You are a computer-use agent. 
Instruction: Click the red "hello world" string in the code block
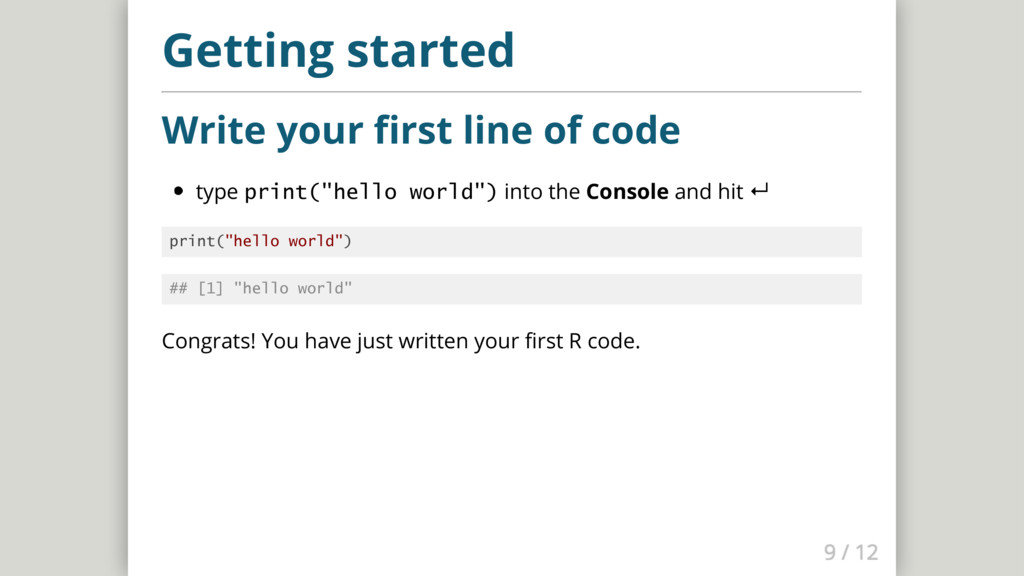coord(287,241)
